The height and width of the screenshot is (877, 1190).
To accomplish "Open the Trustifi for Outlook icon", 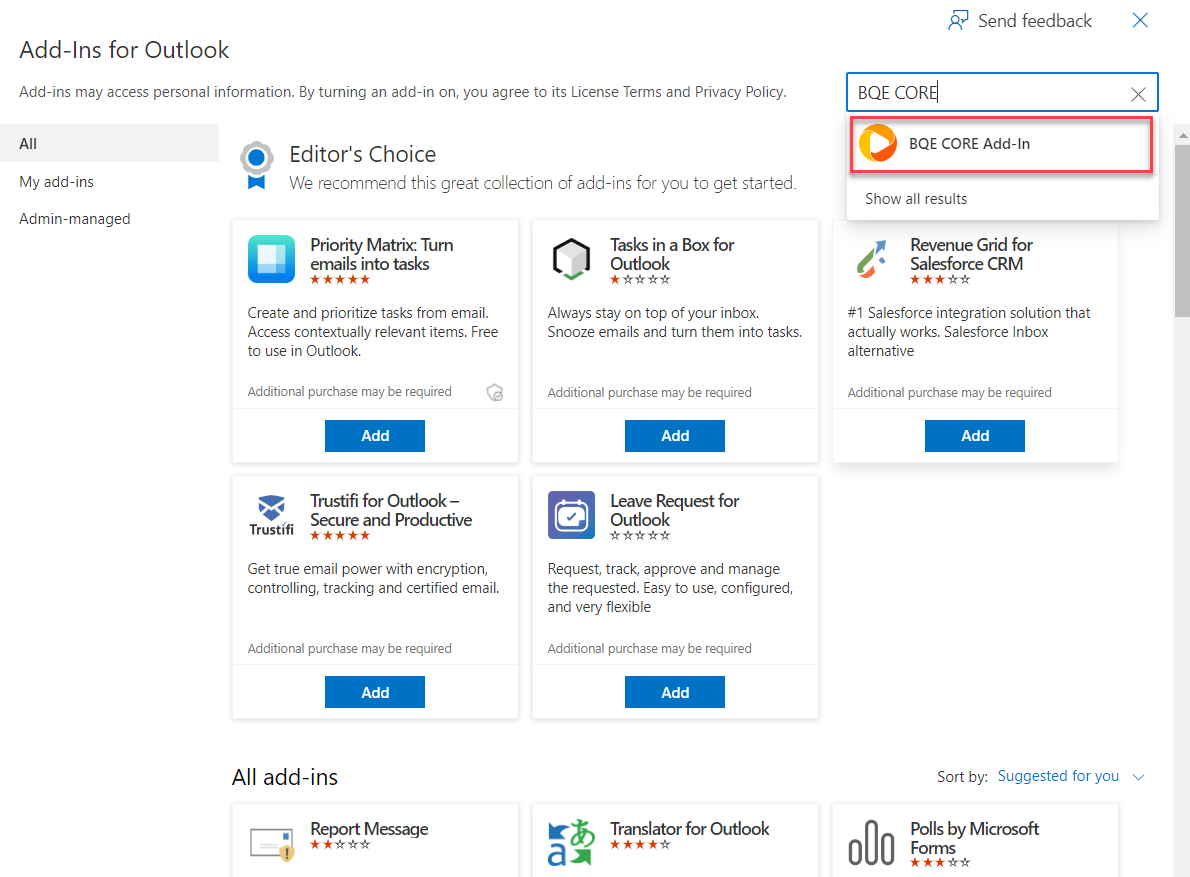I will [x=271, y=515].
